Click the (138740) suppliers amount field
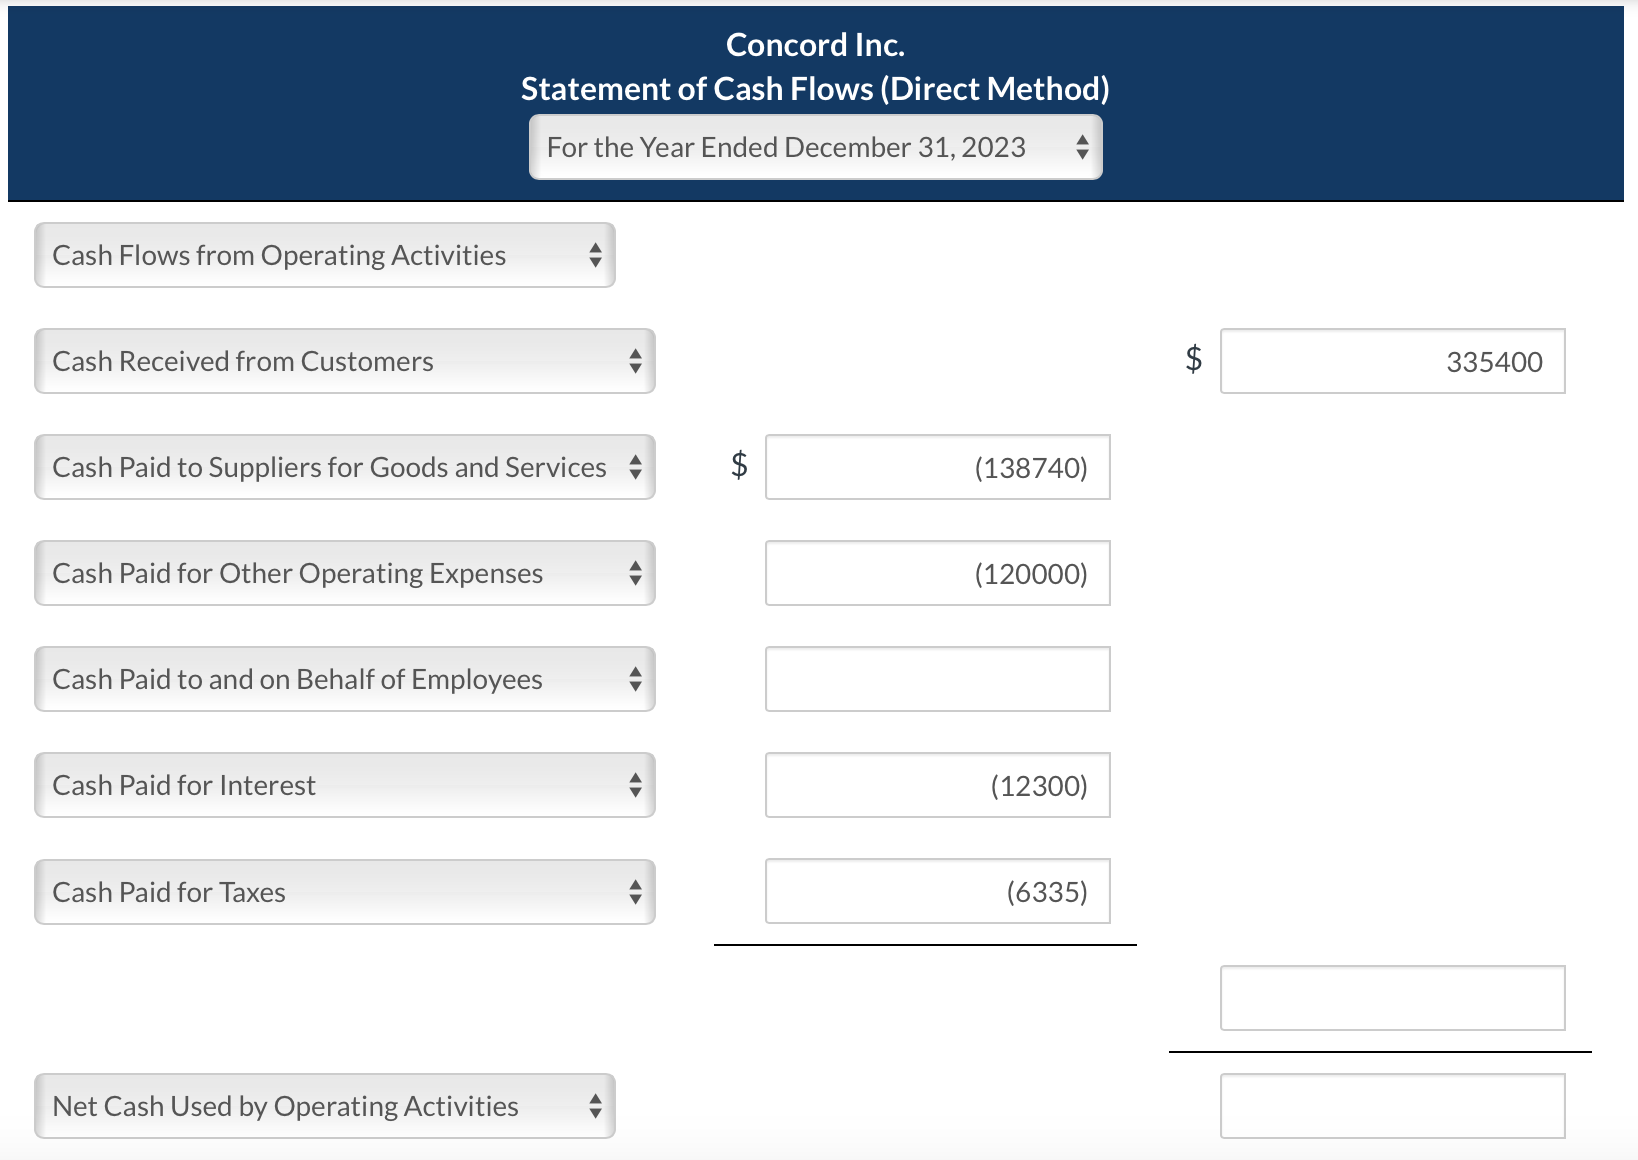This screenshot has height=1160, width=1638. (x=937, y=467)
